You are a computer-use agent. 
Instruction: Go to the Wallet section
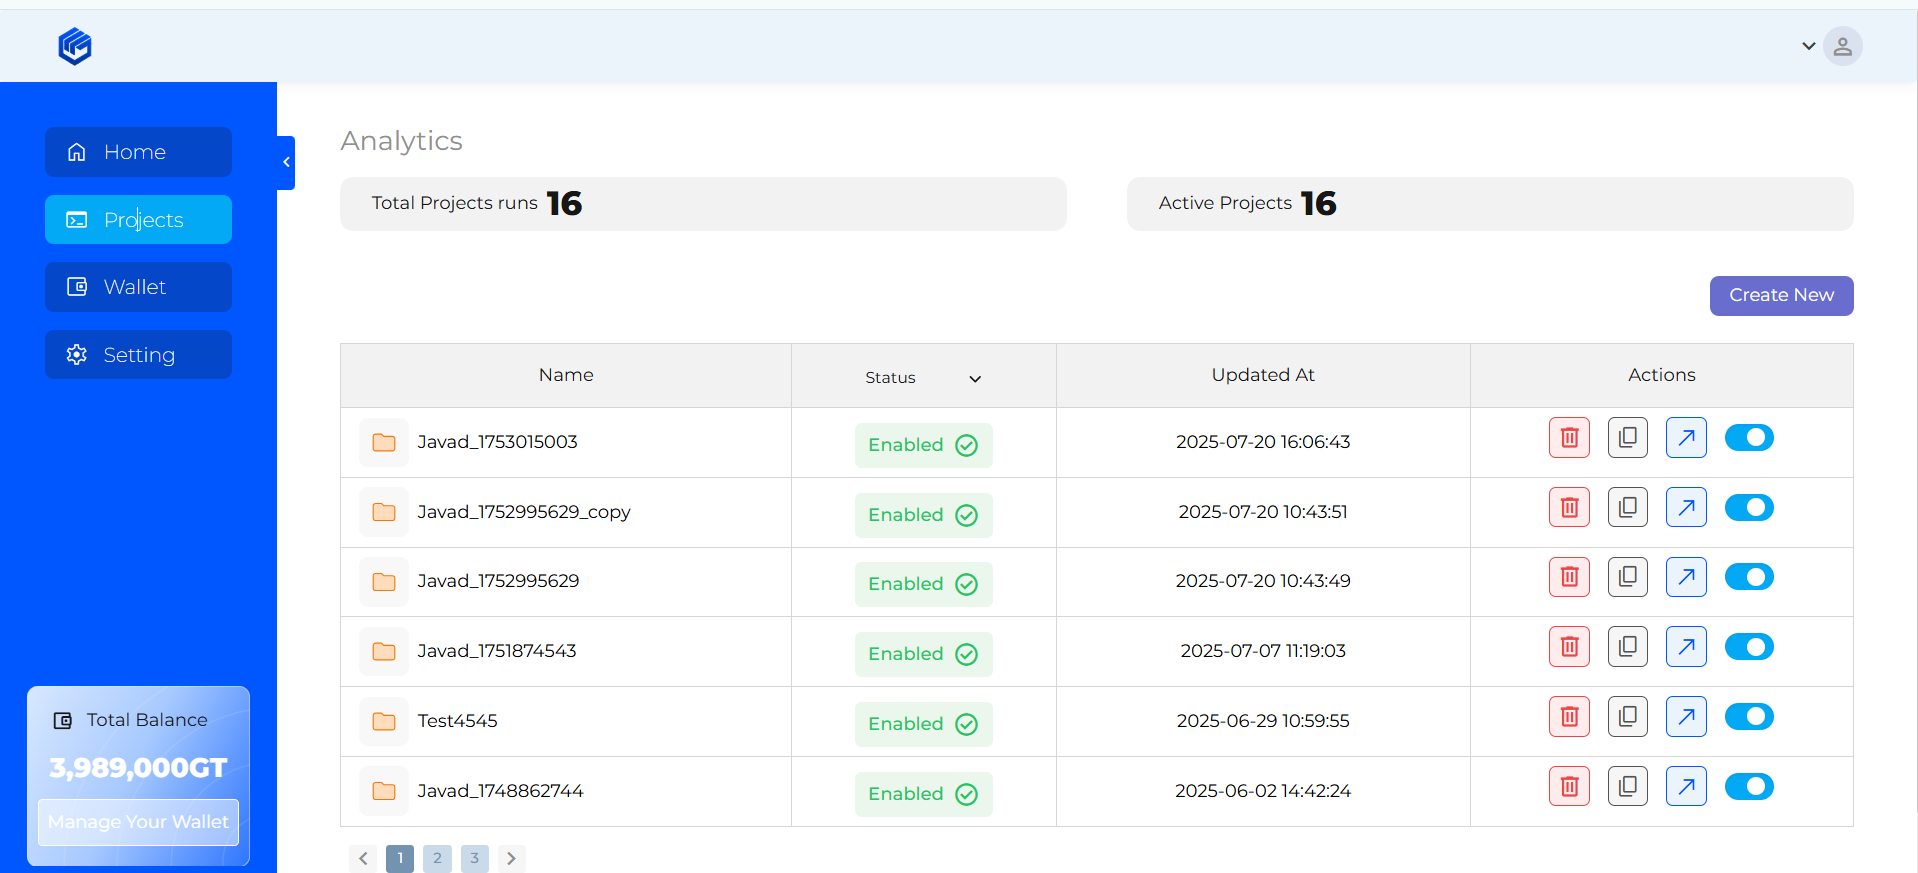click(x=138, y=287)
